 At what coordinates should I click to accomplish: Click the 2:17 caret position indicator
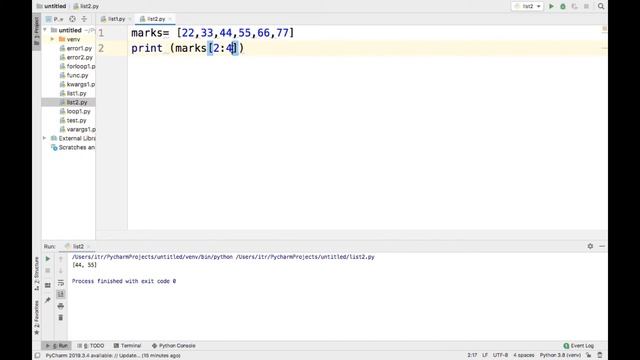(x=472, y=355)
